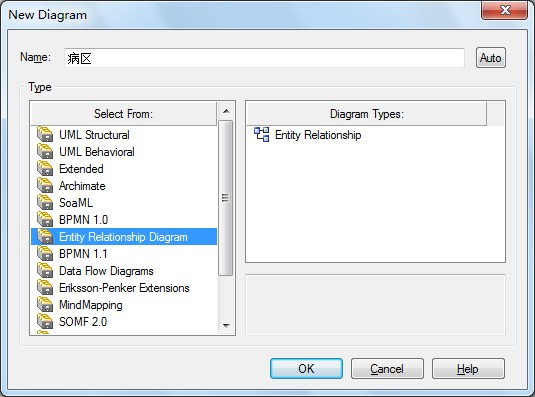This screenshot has width=535, height=397.
Task: Click the UML Behavioral folder icon
Action: point(45,151)
